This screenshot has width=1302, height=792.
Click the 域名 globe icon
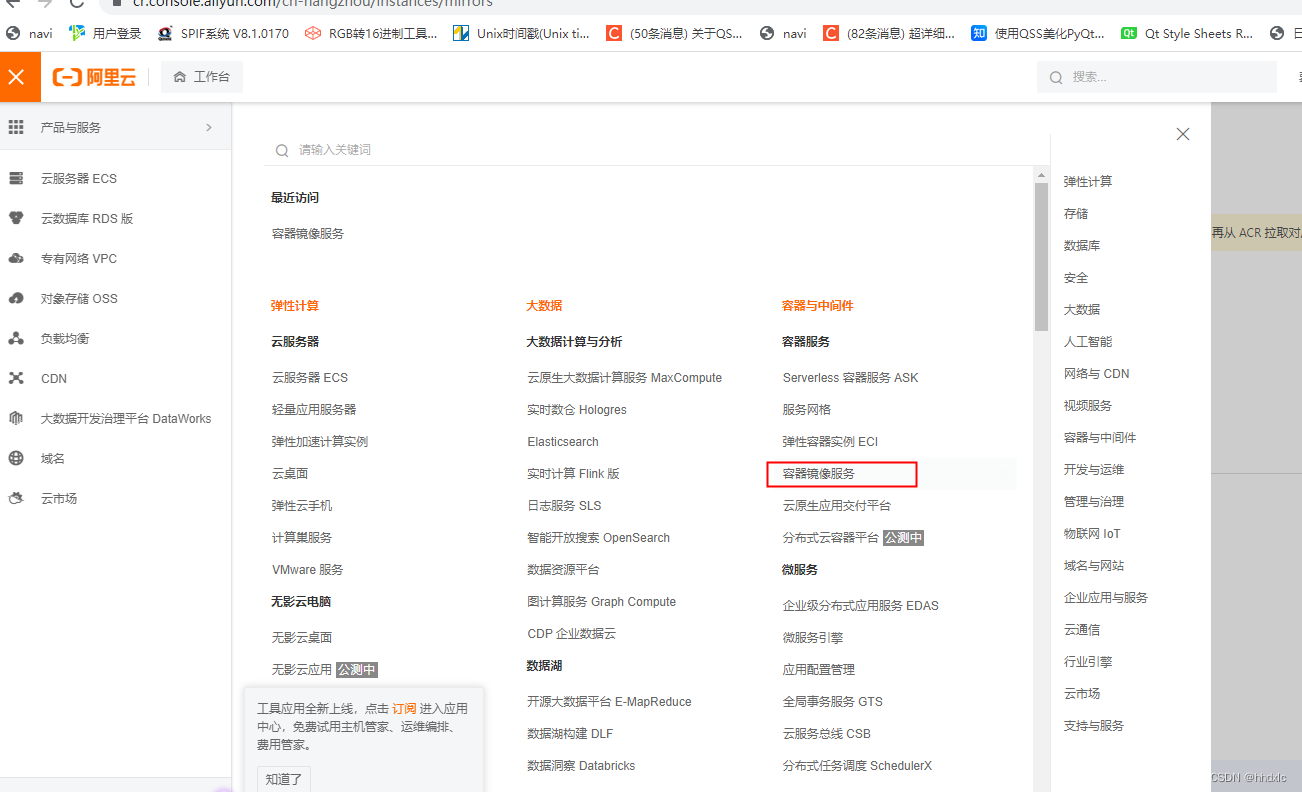coord(16,458)
